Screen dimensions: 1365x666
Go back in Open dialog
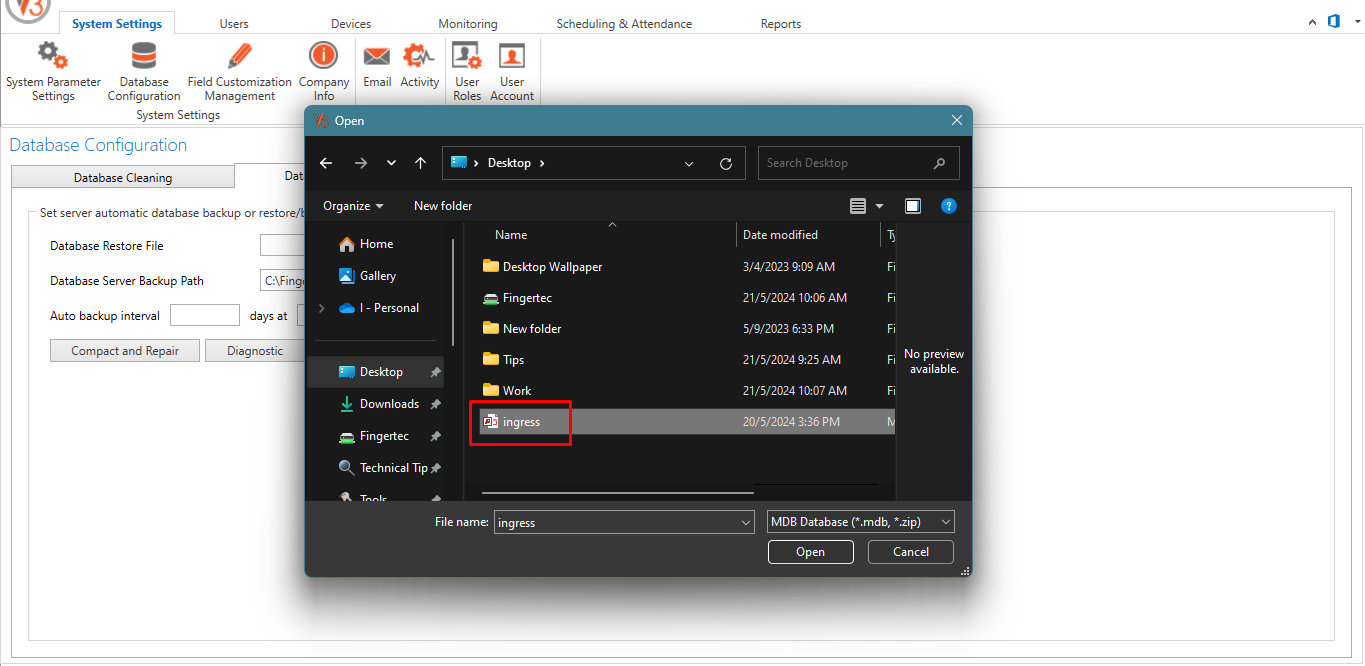coord(326,163)
